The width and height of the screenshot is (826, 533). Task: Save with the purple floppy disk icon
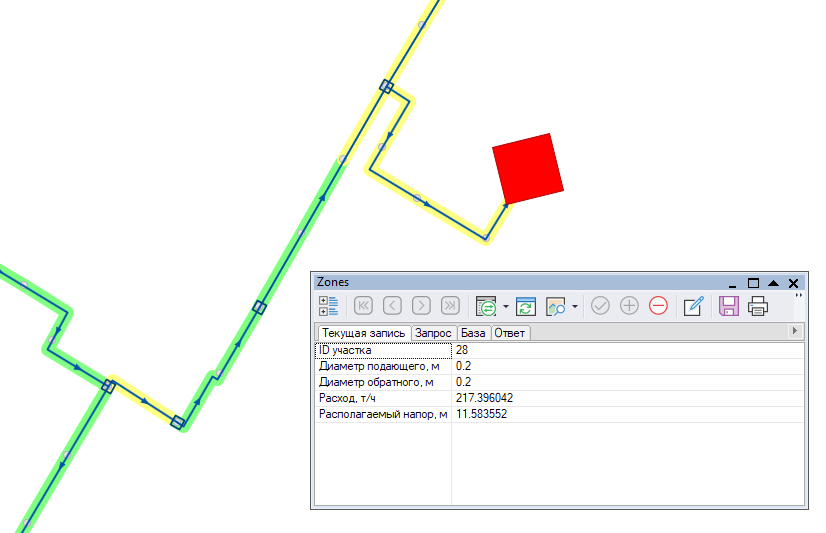729,306
